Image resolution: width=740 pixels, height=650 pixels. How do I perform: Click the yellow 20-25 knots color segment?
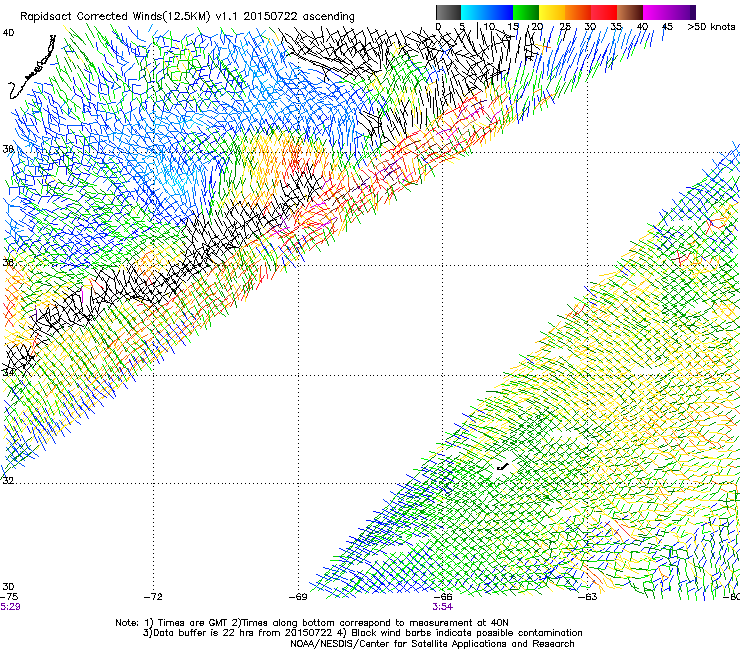552,12
